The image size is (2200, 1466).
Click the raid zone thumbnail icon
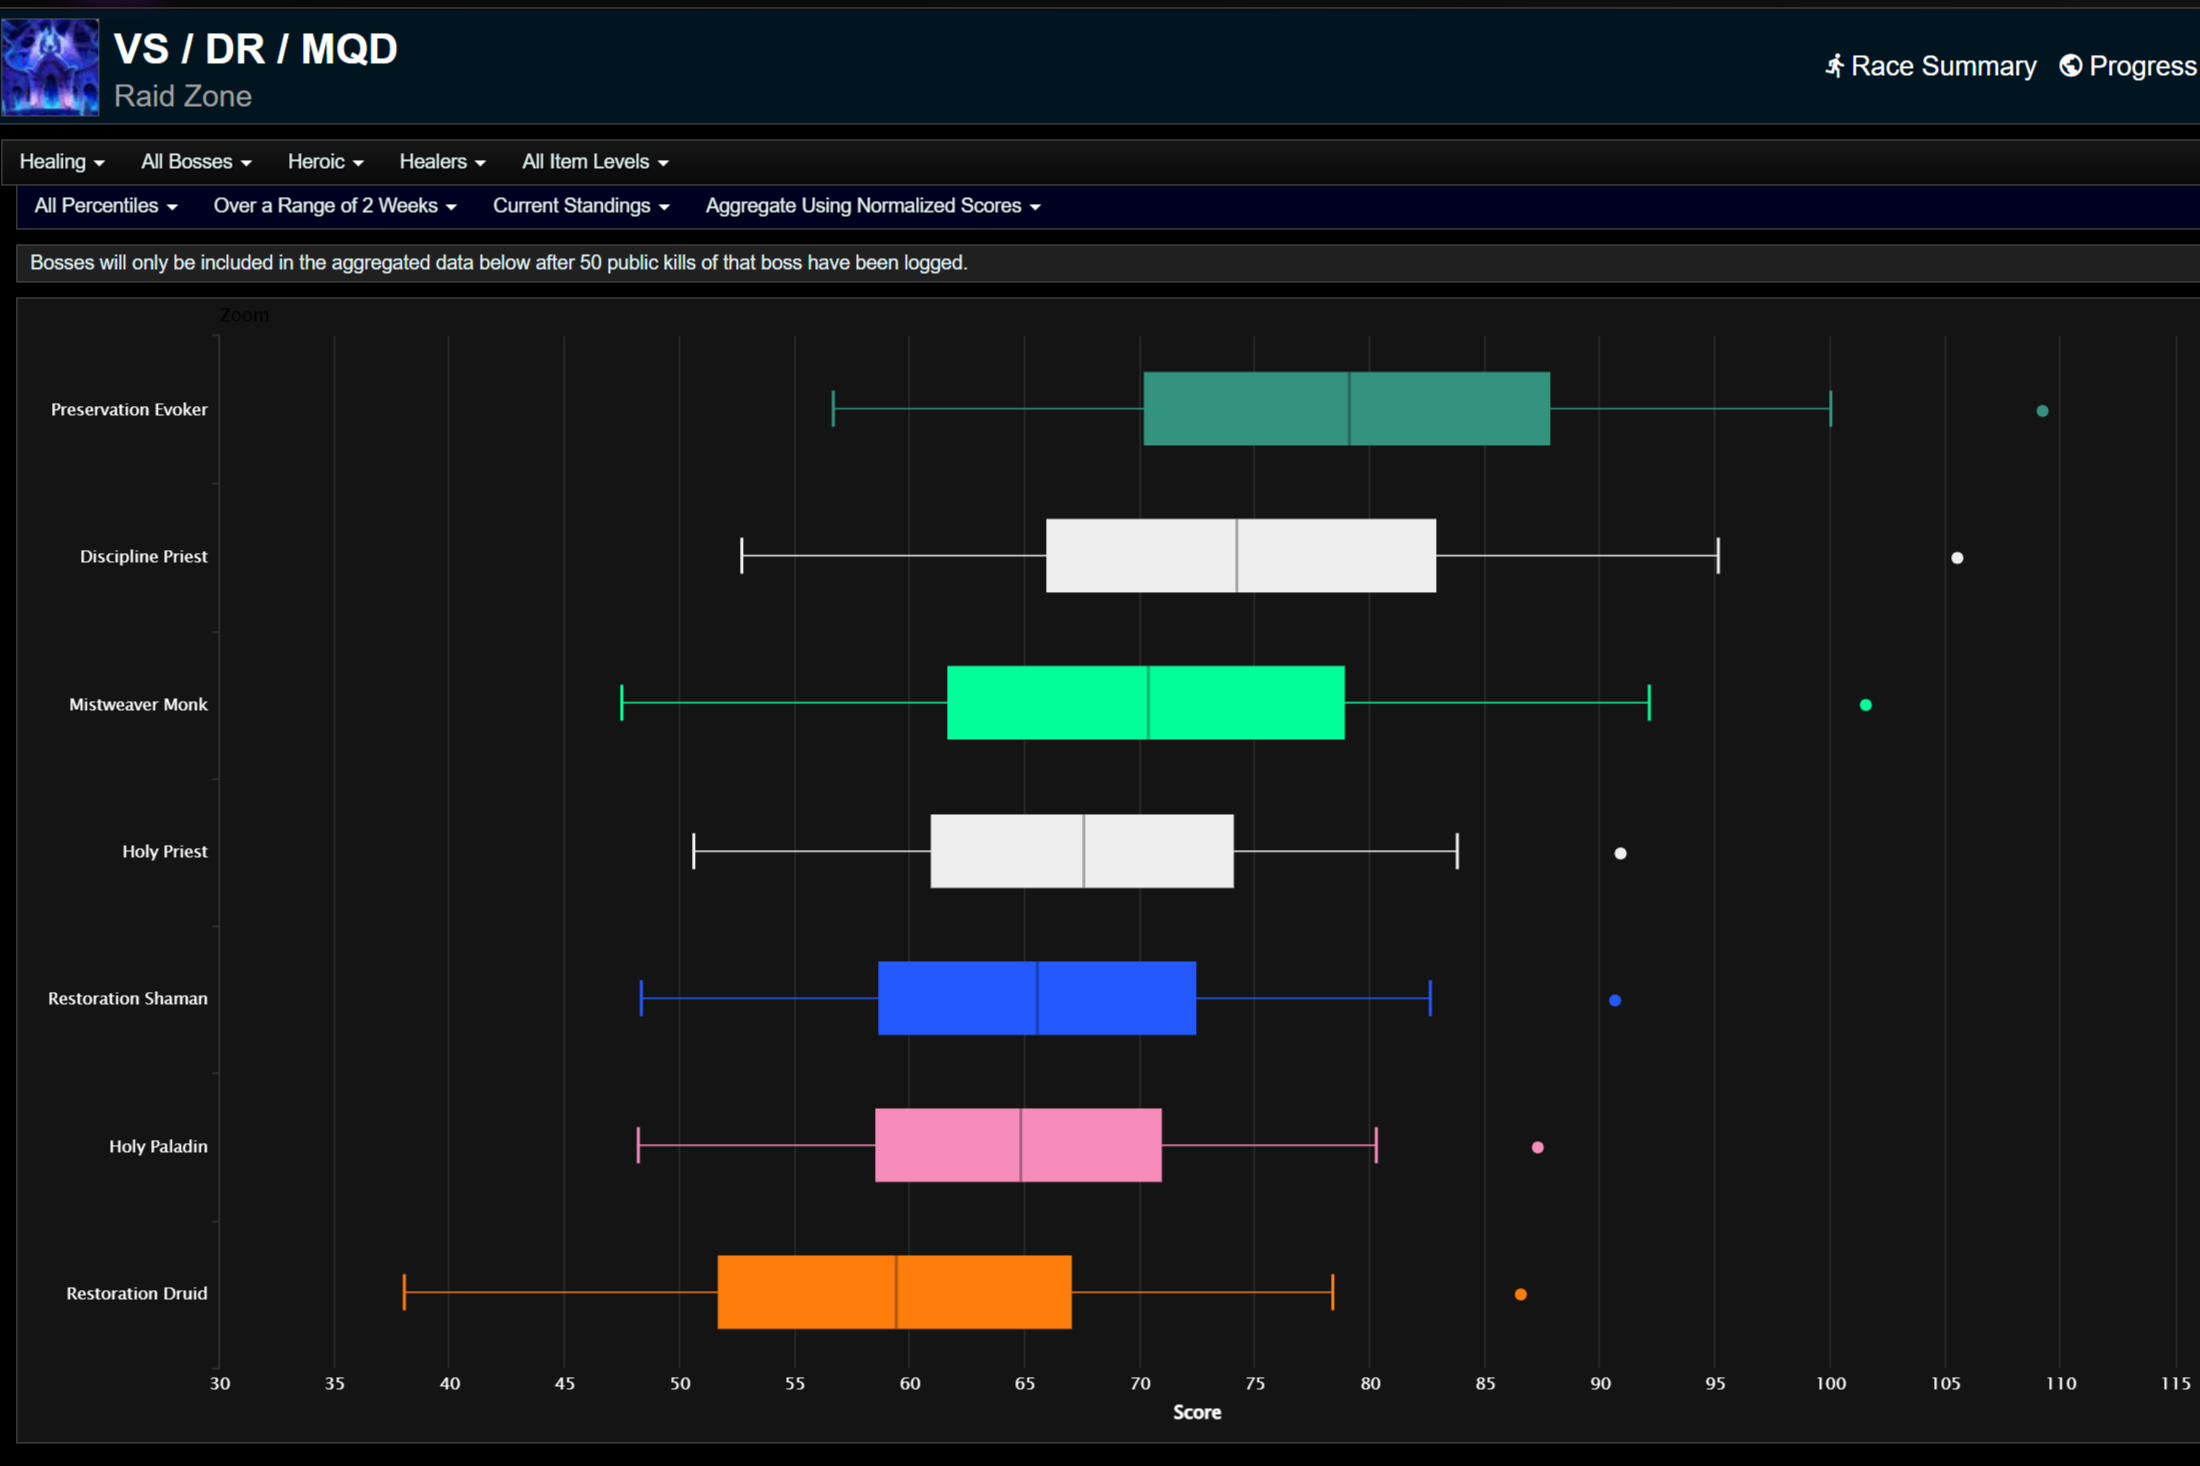[50, 68]
